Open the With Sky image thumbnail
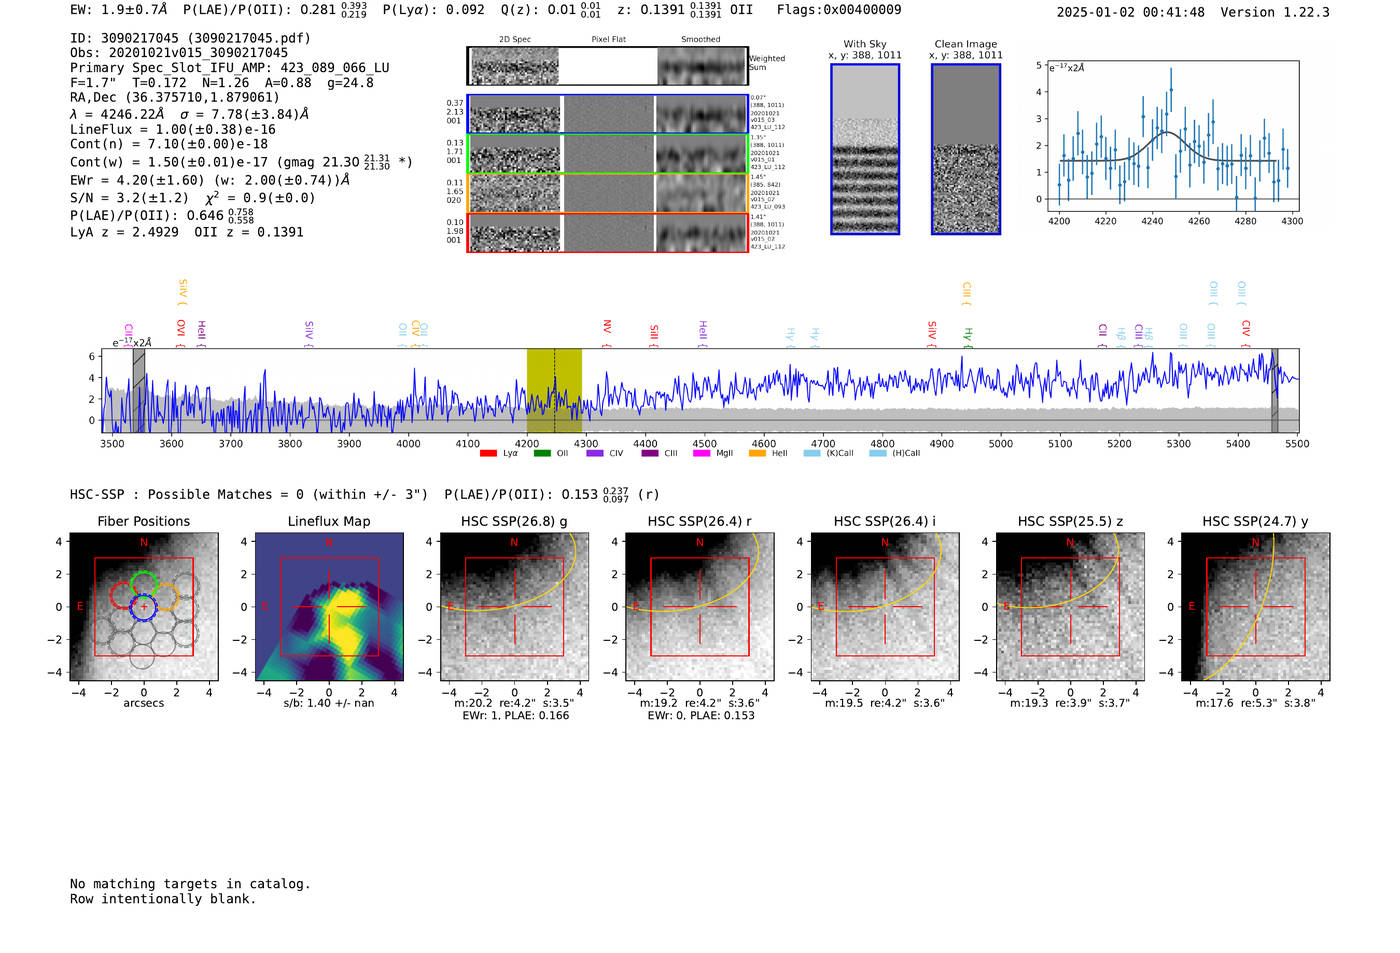This screenshot has width=1400, height=953. click(865, 149)
